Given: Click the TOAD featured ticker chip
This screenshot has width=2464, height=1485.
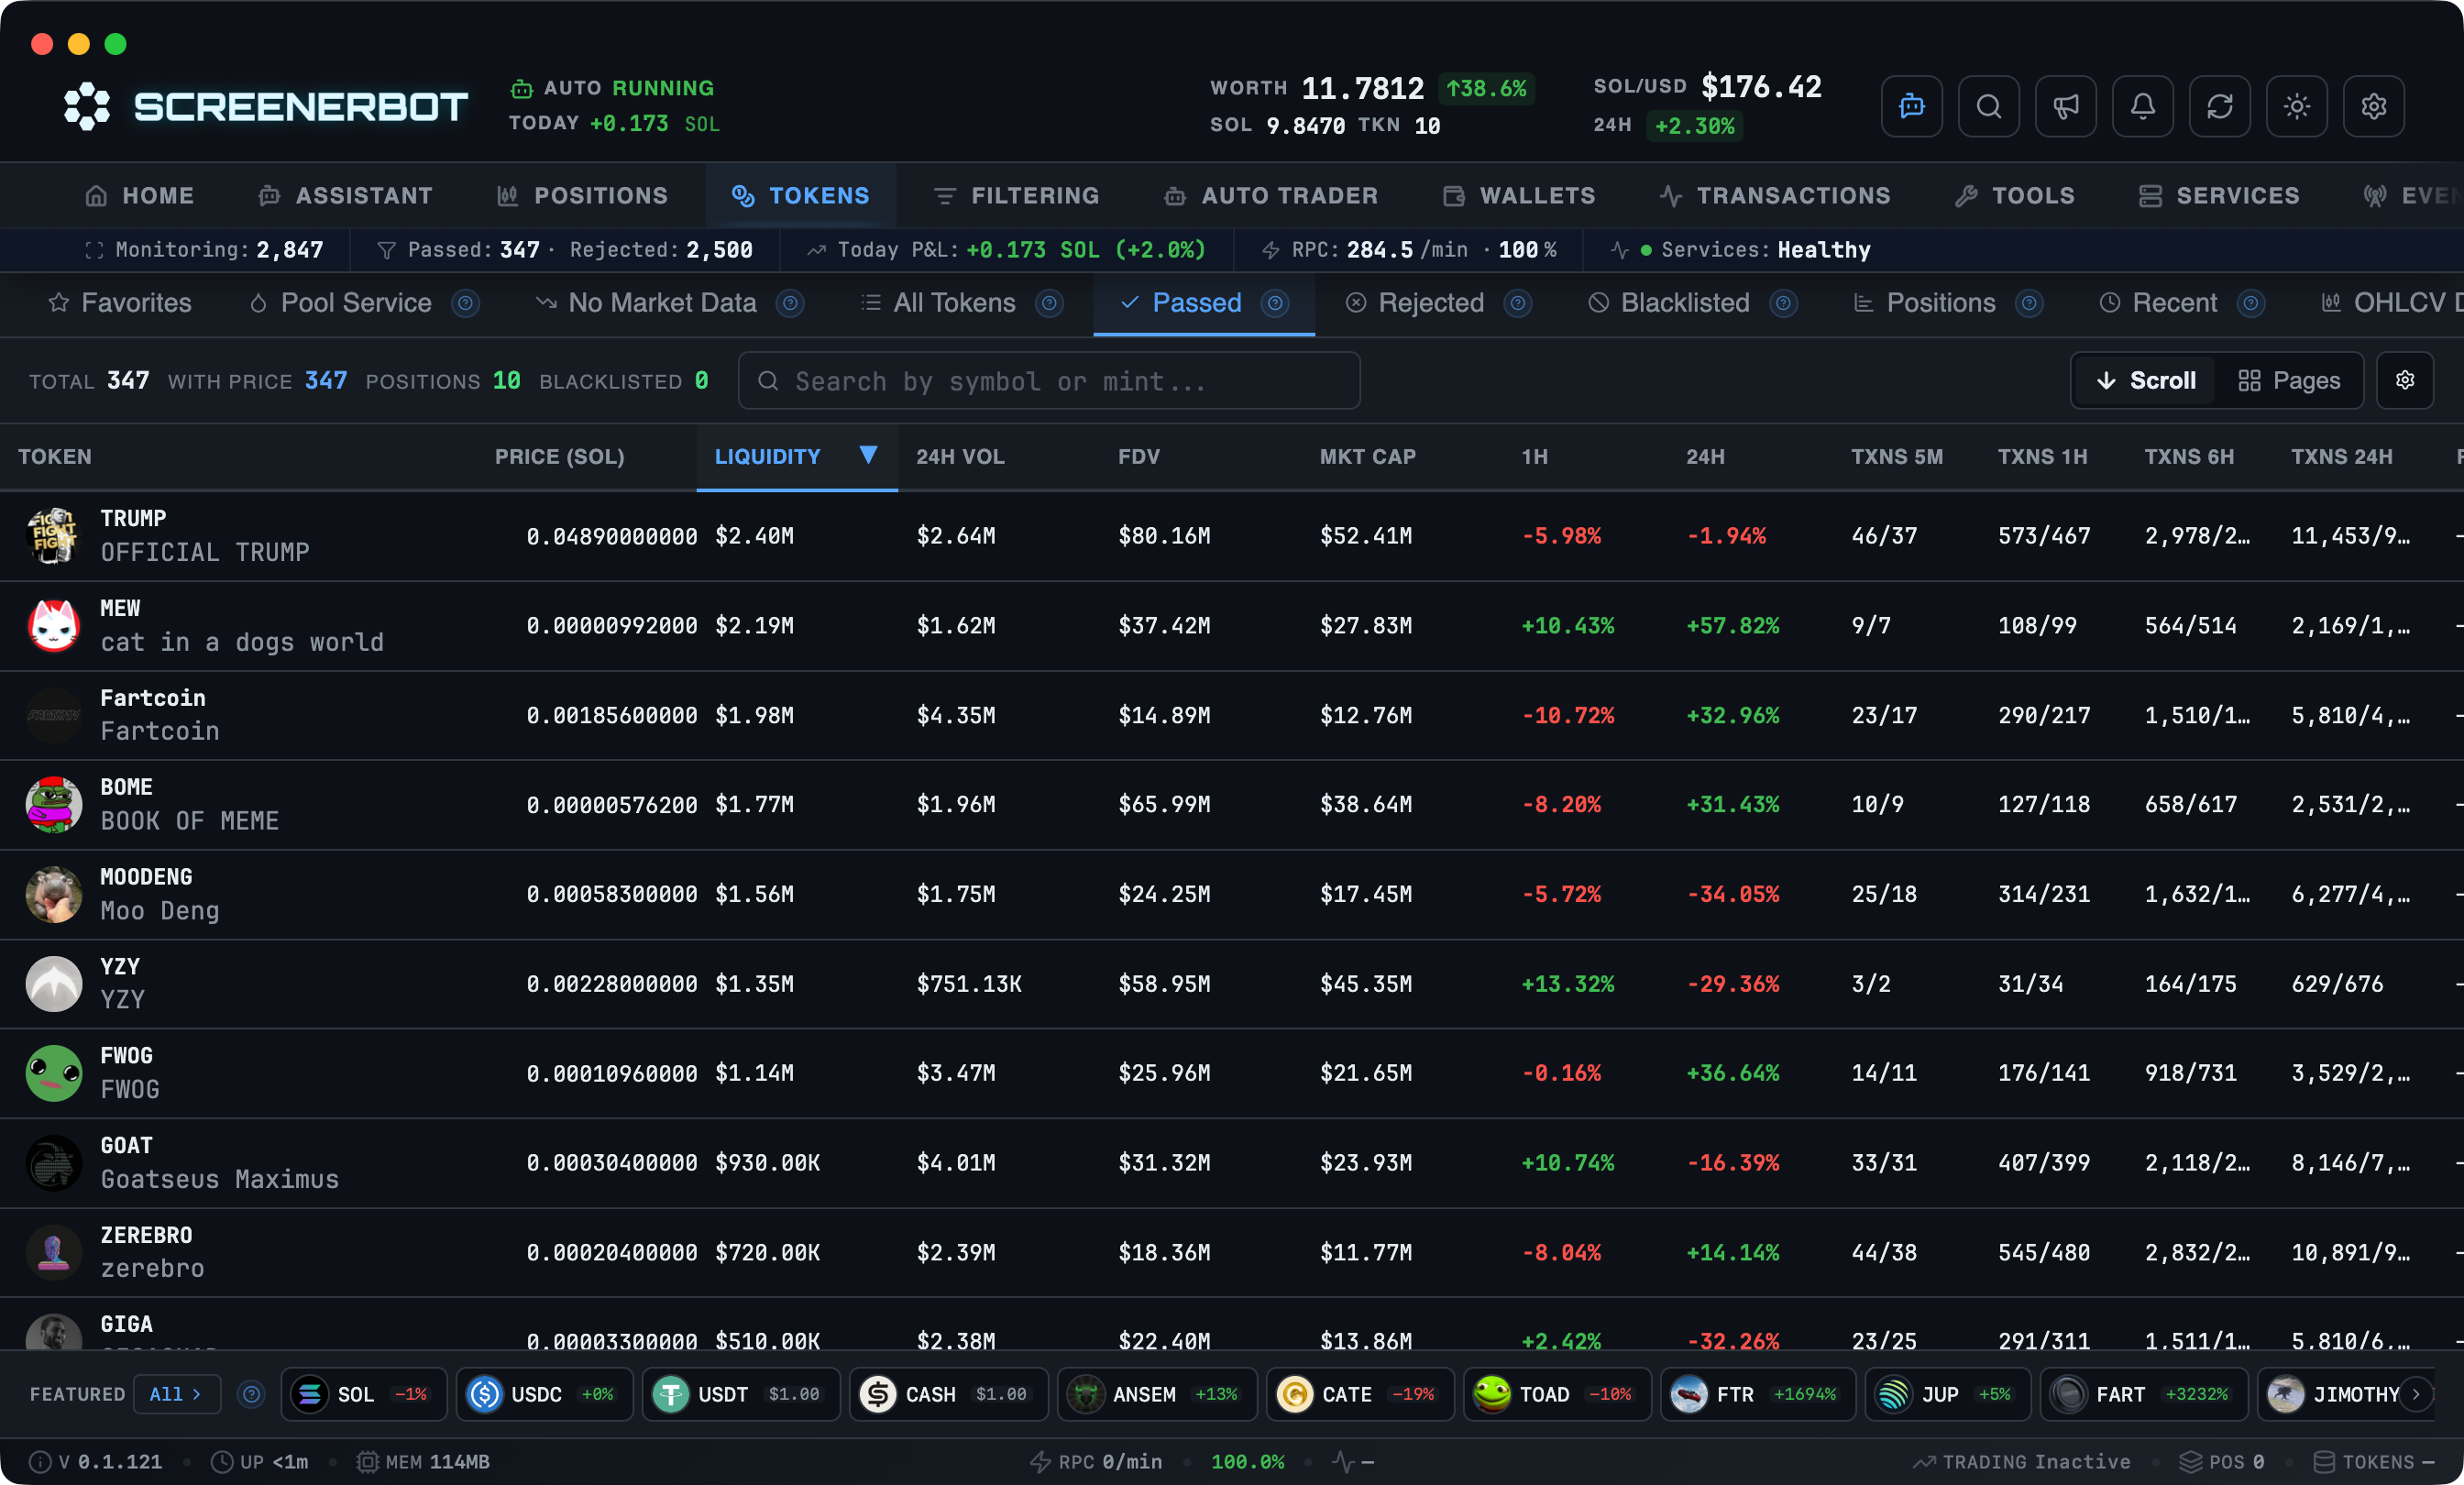Looking at the screenshot, I should 1557,1393.
